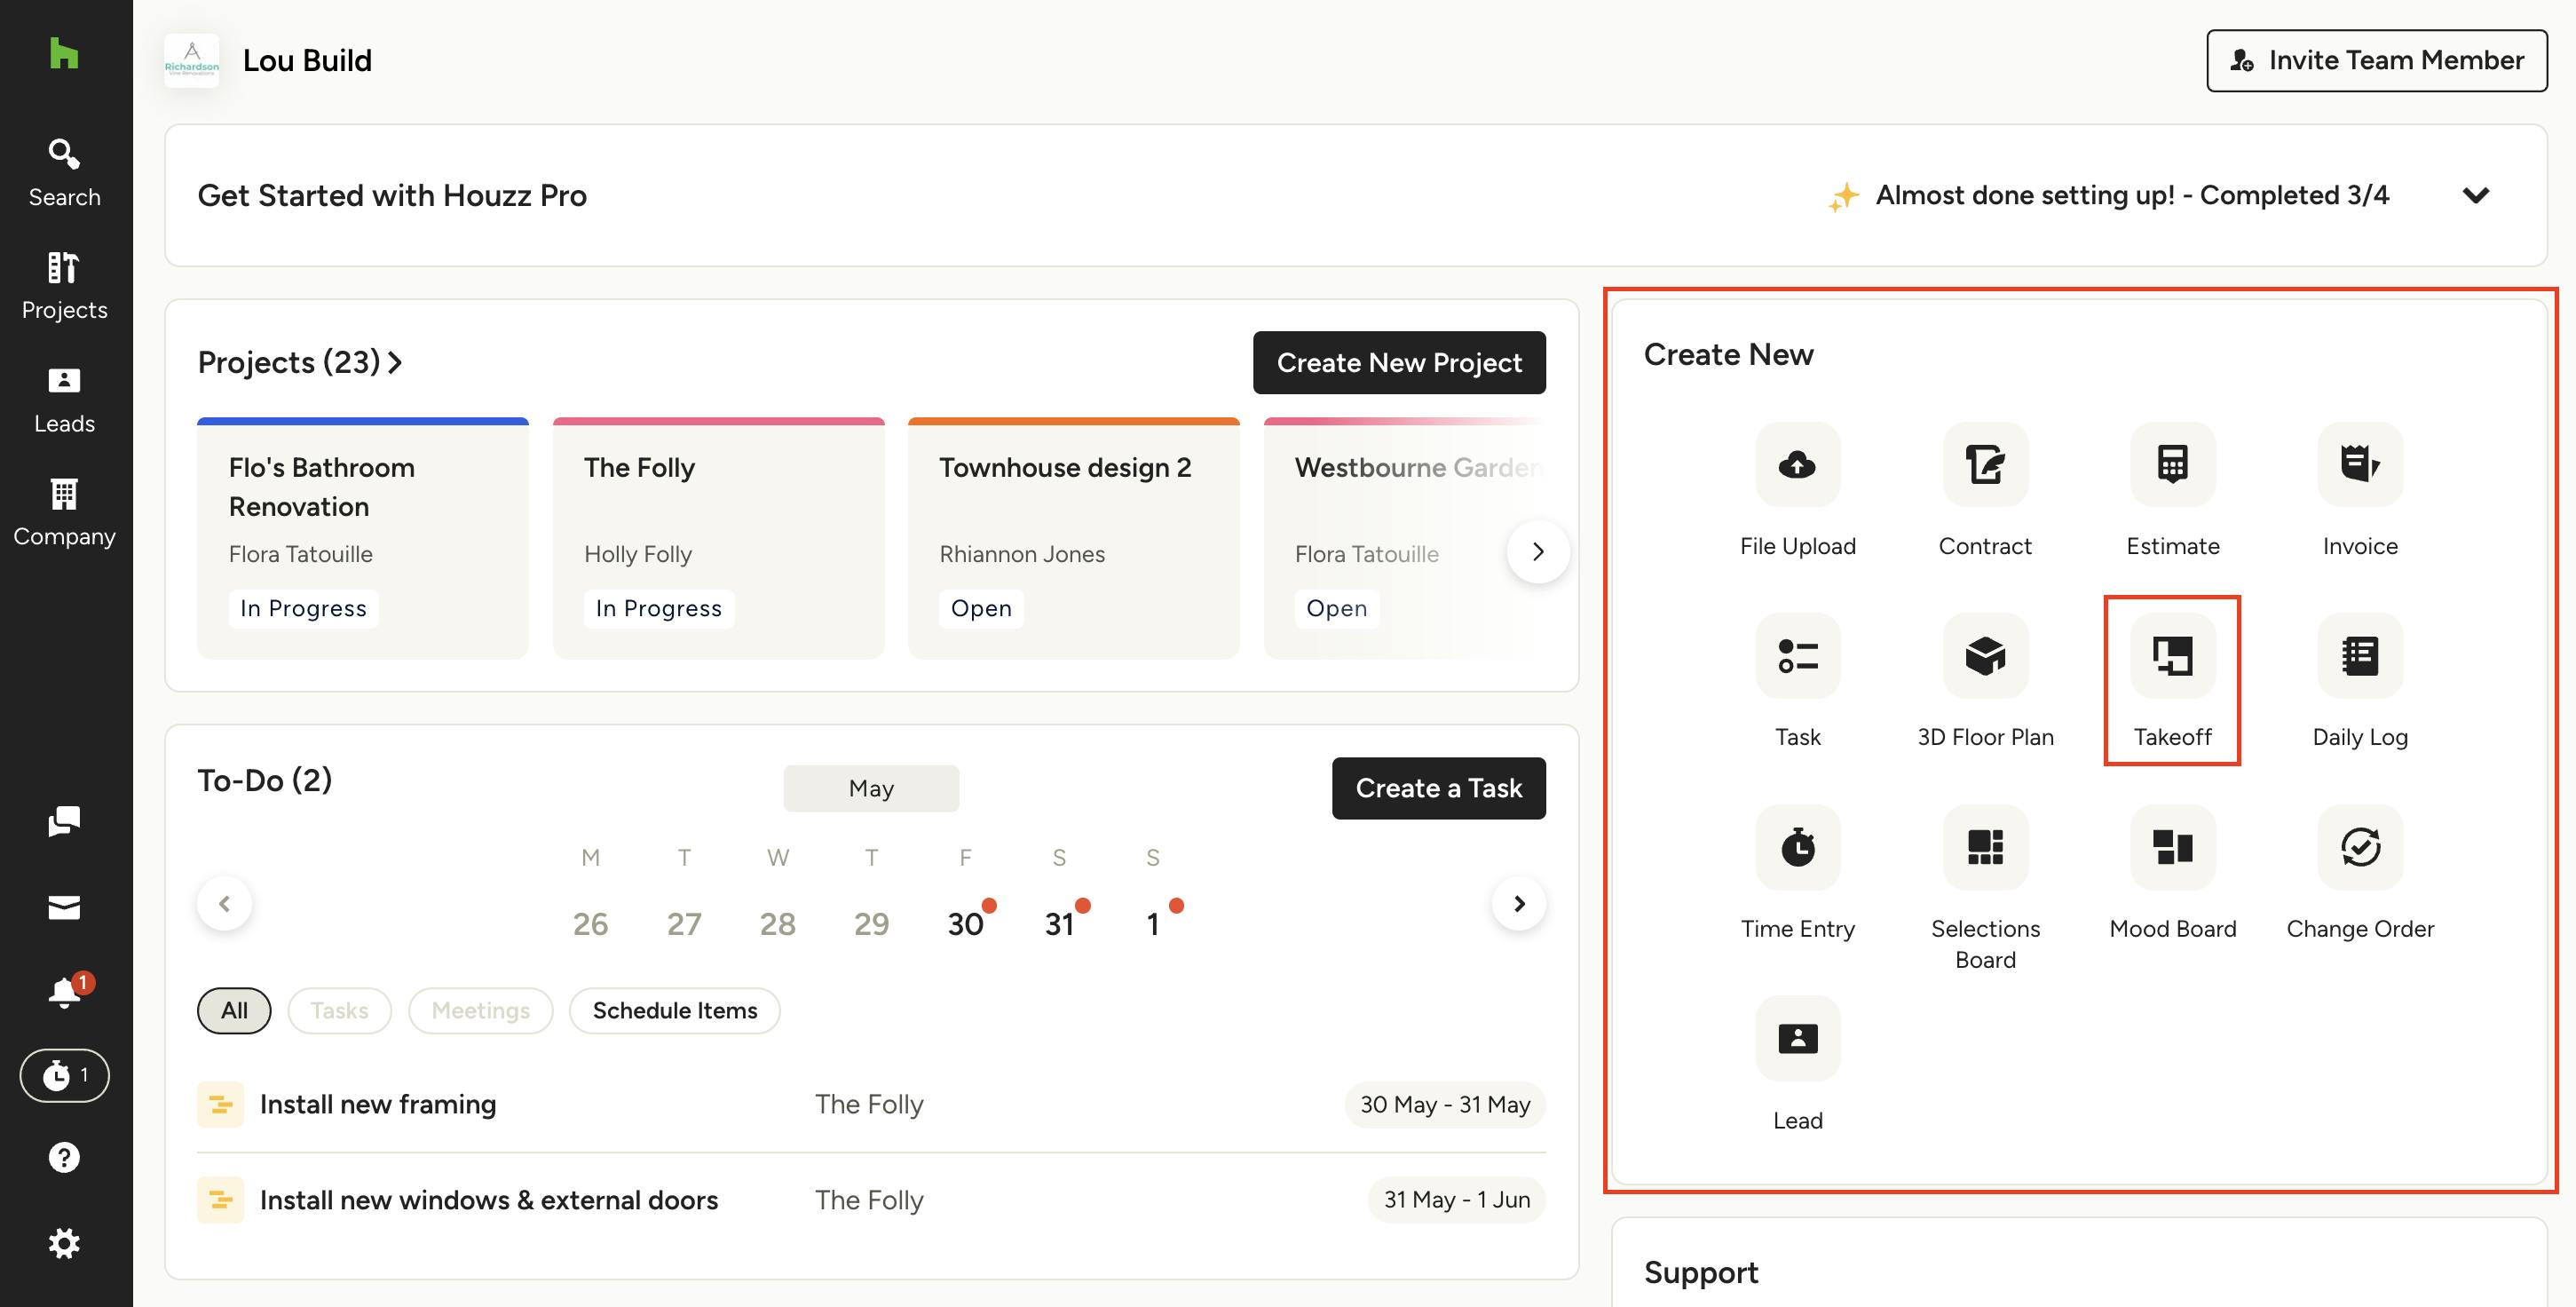This screenshot has width=2576, height=1307.
Task: Create a new File Upload
Action: [x=1797, y=490]
